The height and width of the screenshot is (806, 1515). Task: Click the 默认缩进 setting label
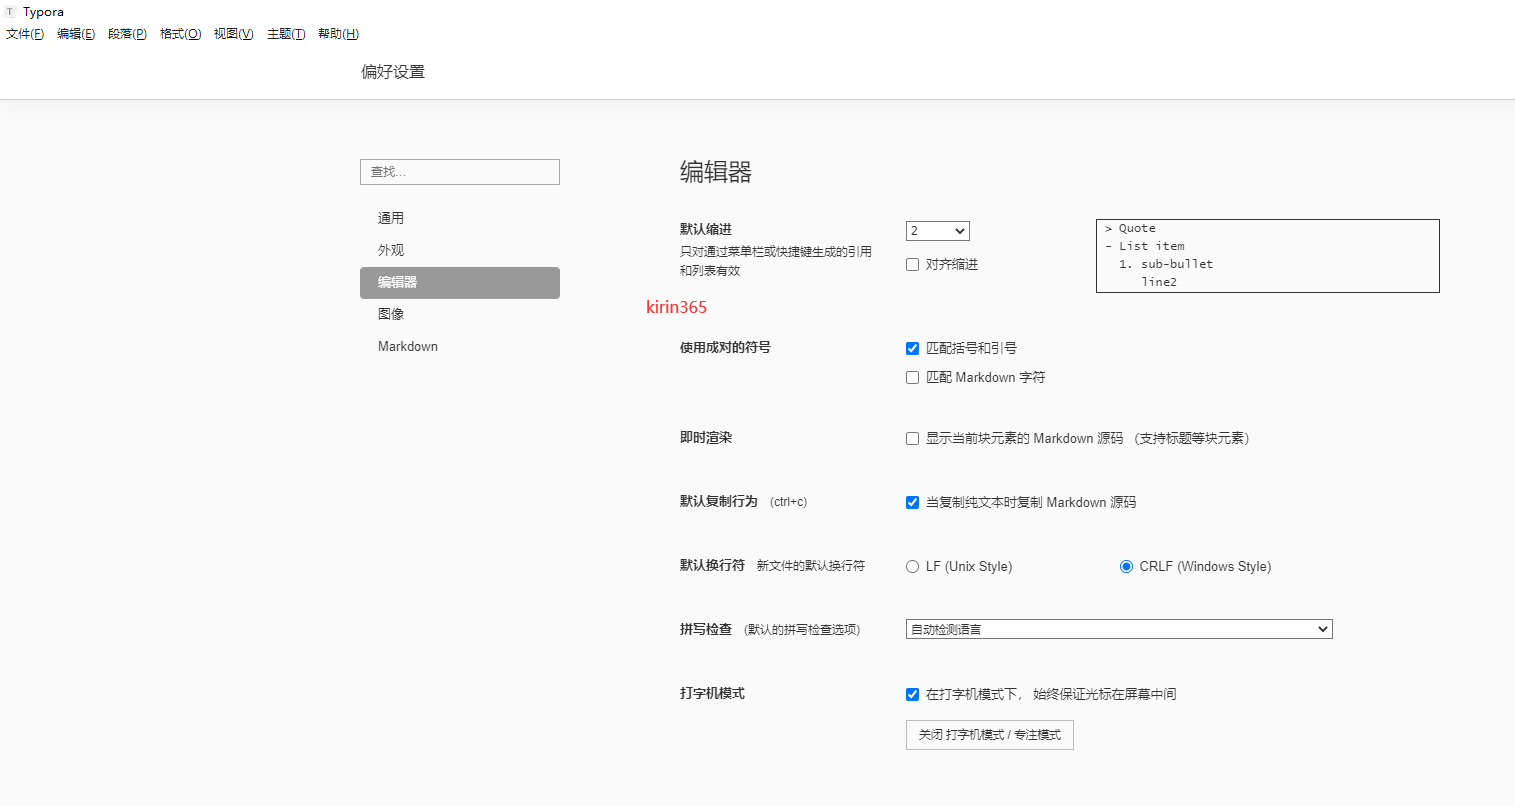tap(706, 229)
